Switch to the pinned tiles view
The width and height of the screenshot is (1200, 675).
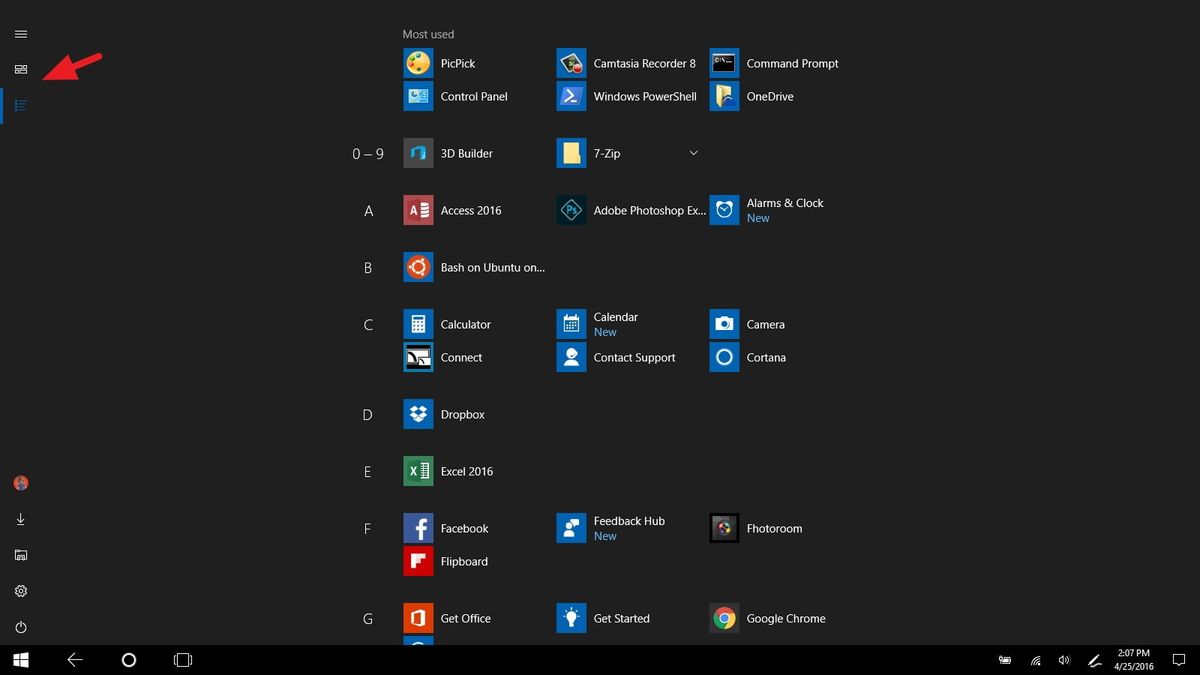[x=20, y=69]
